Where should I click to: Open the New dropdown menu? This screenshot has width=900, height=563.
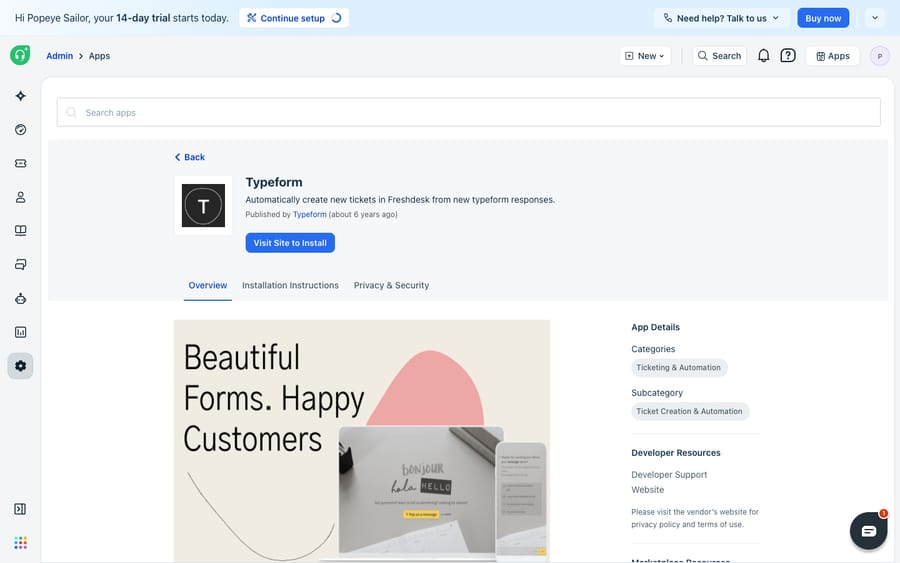pyautogui.click(x=645, y=56)
